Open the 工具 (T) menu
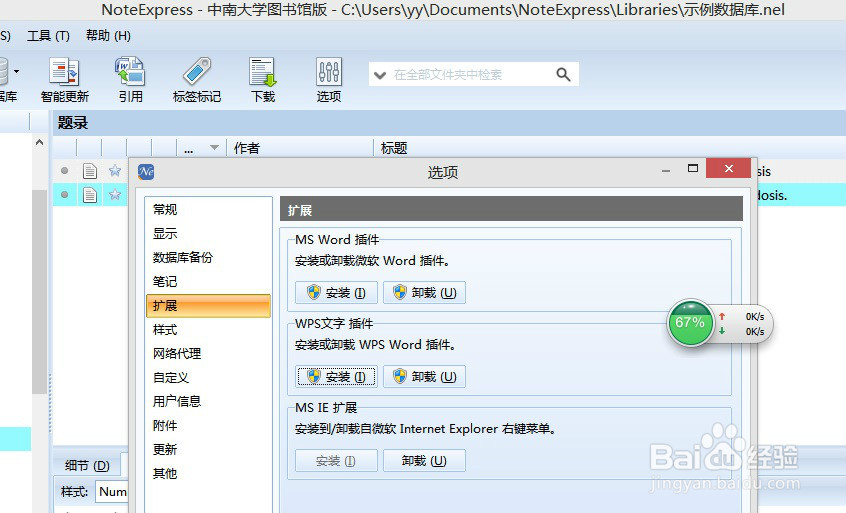The width and height of the screenshot is (846, 513). click(48, 36)
